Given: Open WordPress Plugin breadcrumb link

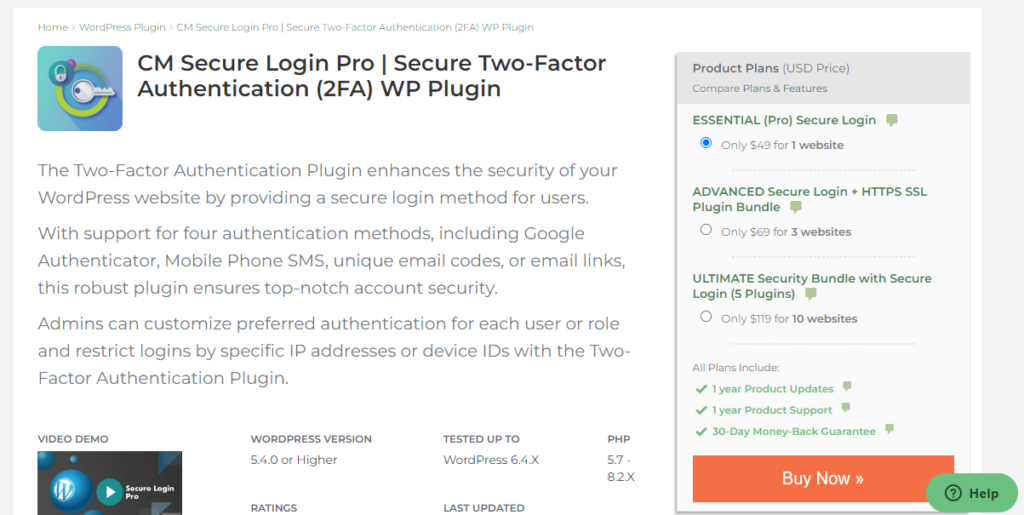Looking at the screenshot, I should [120, 27].
